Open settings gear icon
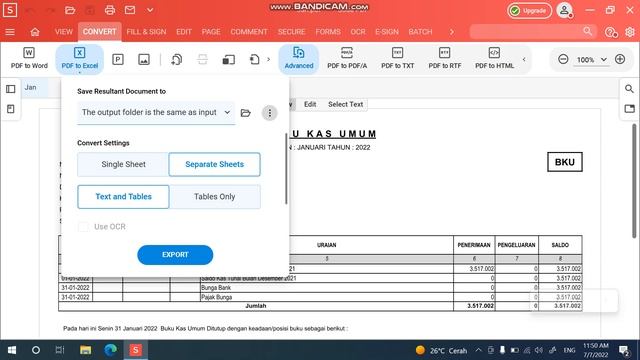 click(x=630, y=32)
